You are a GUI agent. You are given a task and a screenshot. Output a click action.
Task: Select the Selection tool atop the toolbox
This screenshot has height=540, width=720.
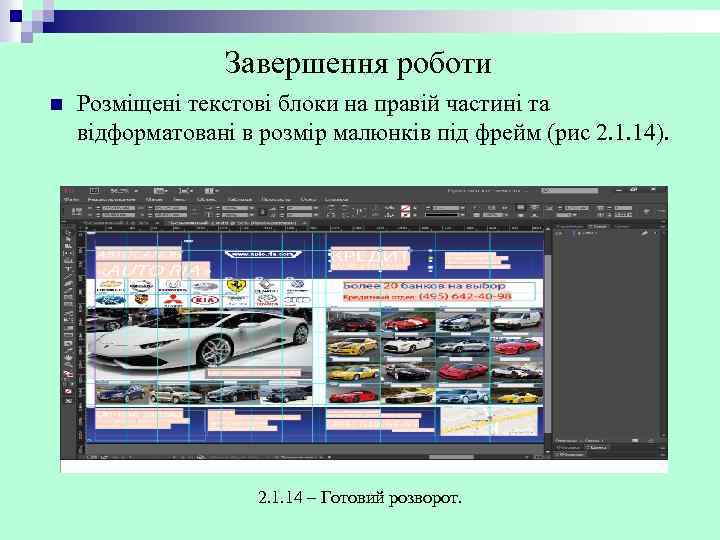68,234
